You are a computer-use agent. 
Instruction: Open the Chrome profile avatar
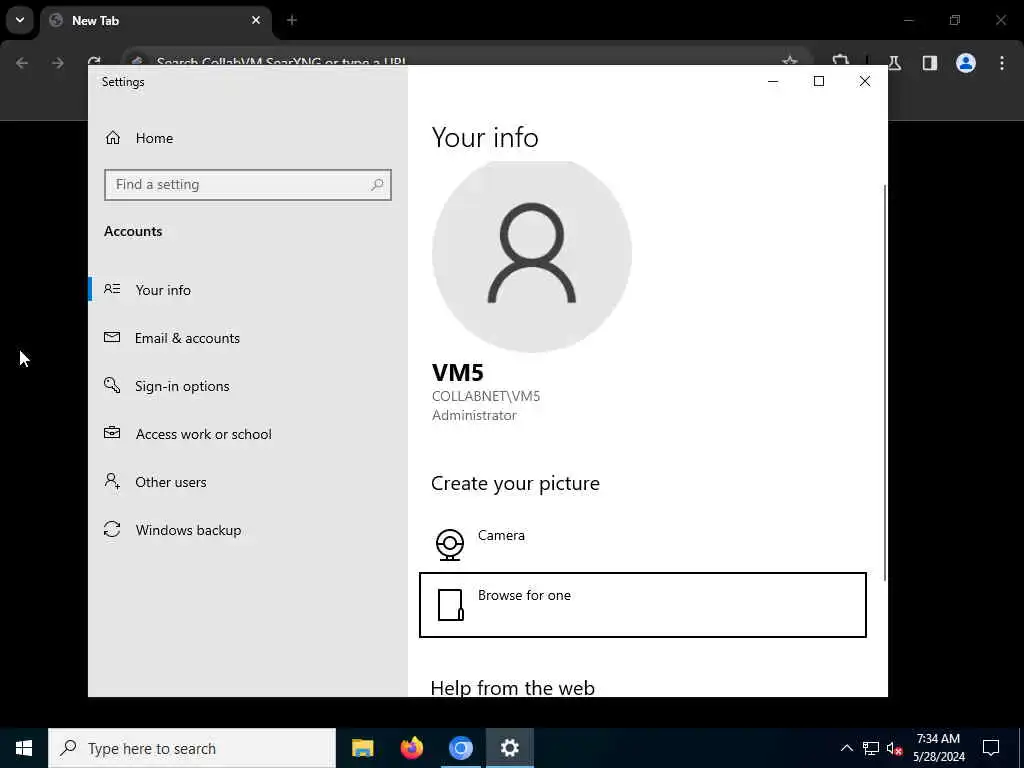click(x=966, y=63)
